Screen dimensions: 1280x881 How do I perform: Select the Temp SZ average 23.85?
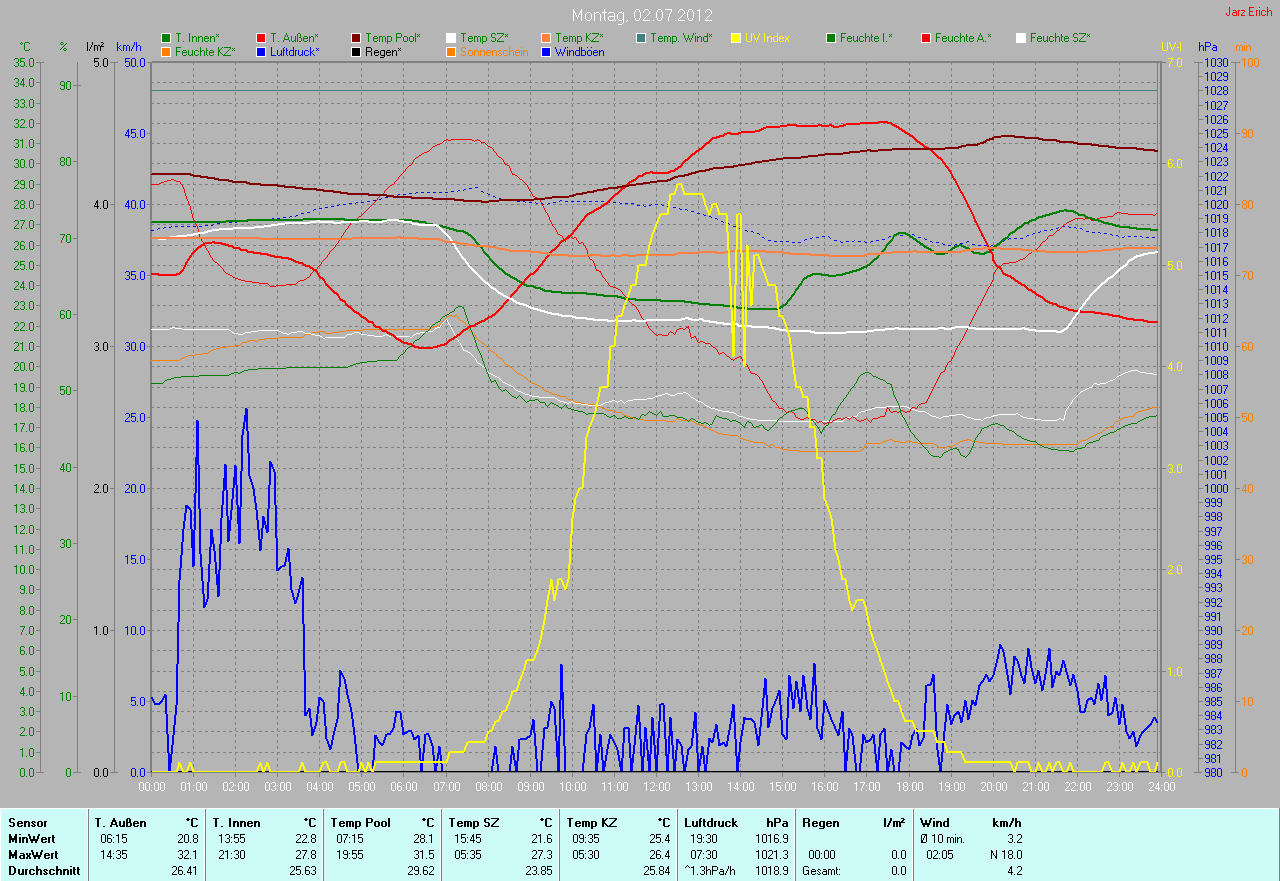(x=538, y=871)
